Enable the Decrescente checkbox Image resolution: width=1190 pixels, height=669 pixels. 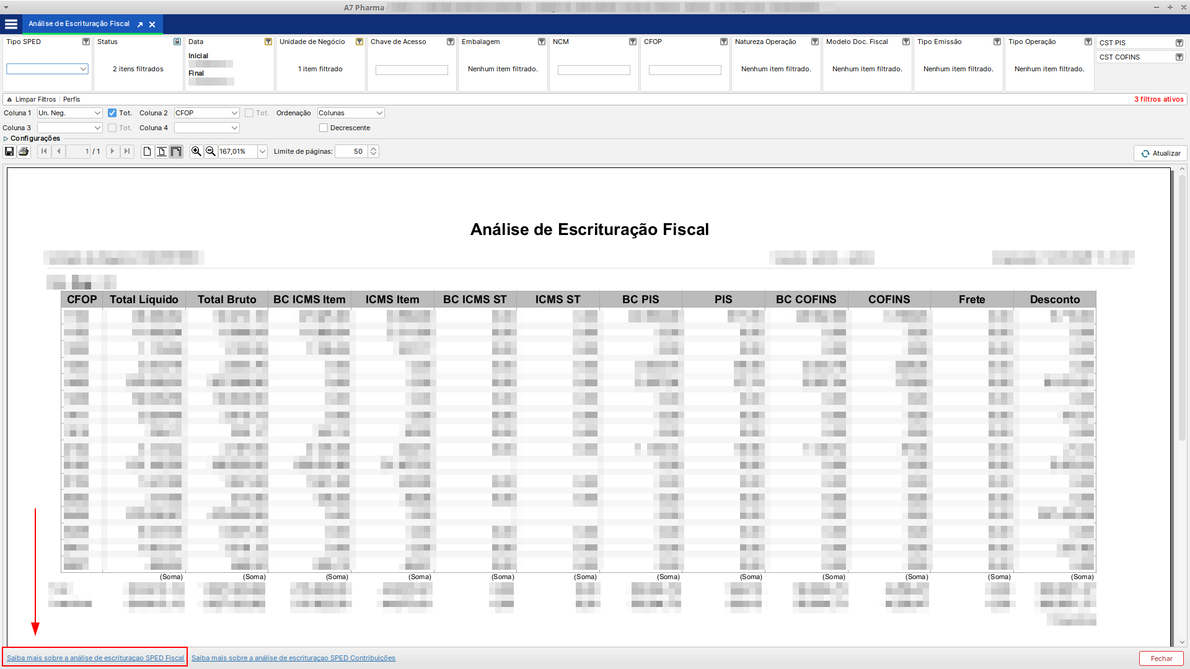(x=323, y=128)
